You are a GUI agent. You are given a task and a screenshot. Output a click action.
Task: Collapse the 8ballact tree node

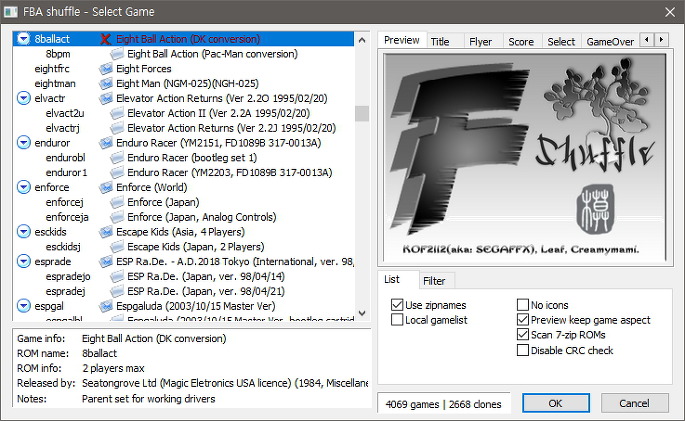(x=24, y=39)
